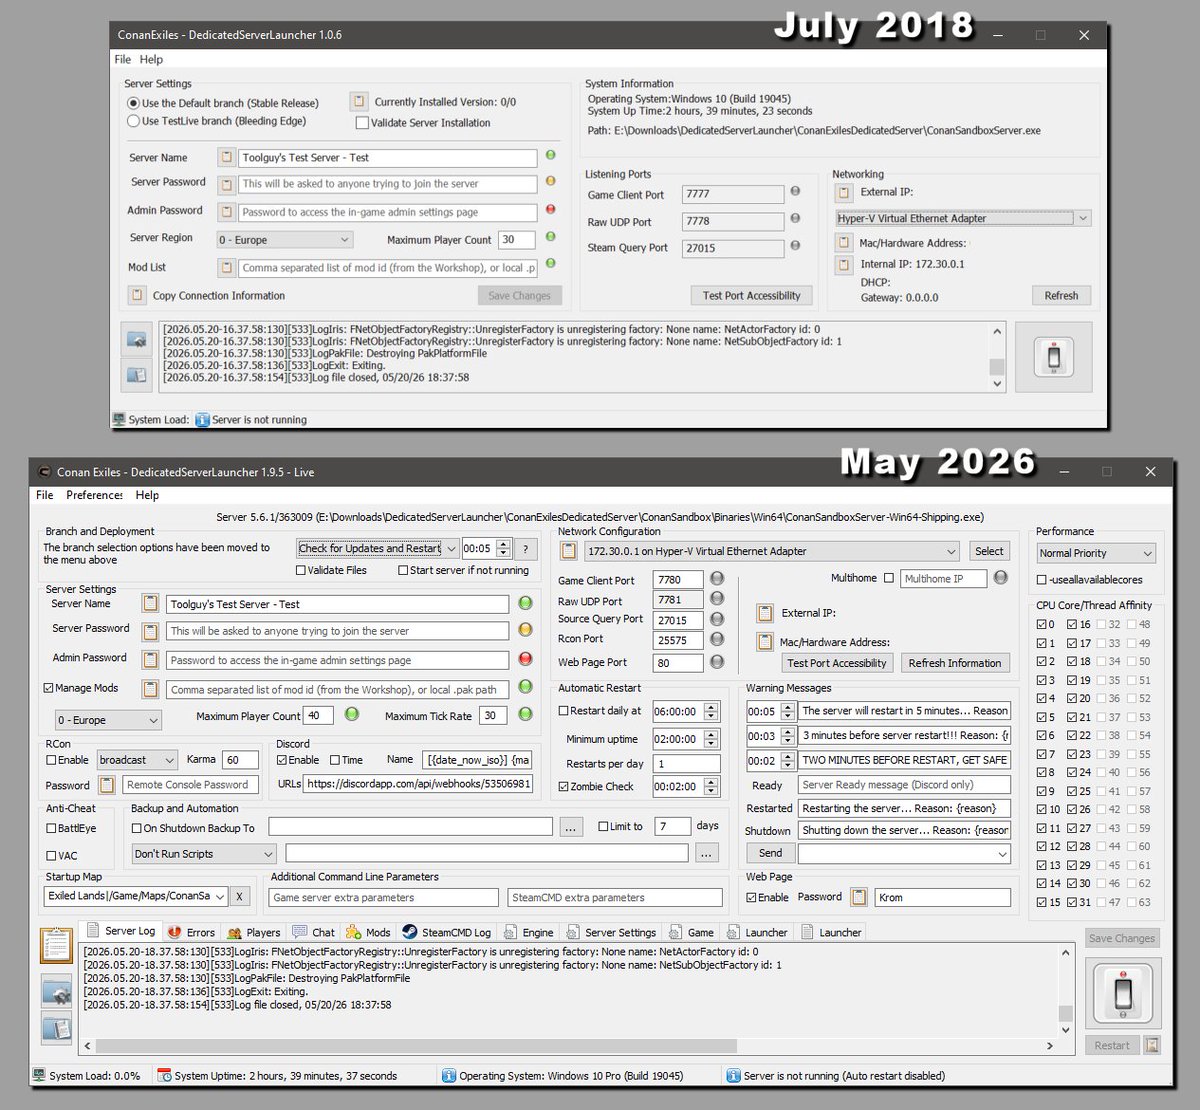Image resolution: width=1200 pixels, height=1110 pixels.
Task: Click the Send button under Warning Messages
Action: pos(770,853)
